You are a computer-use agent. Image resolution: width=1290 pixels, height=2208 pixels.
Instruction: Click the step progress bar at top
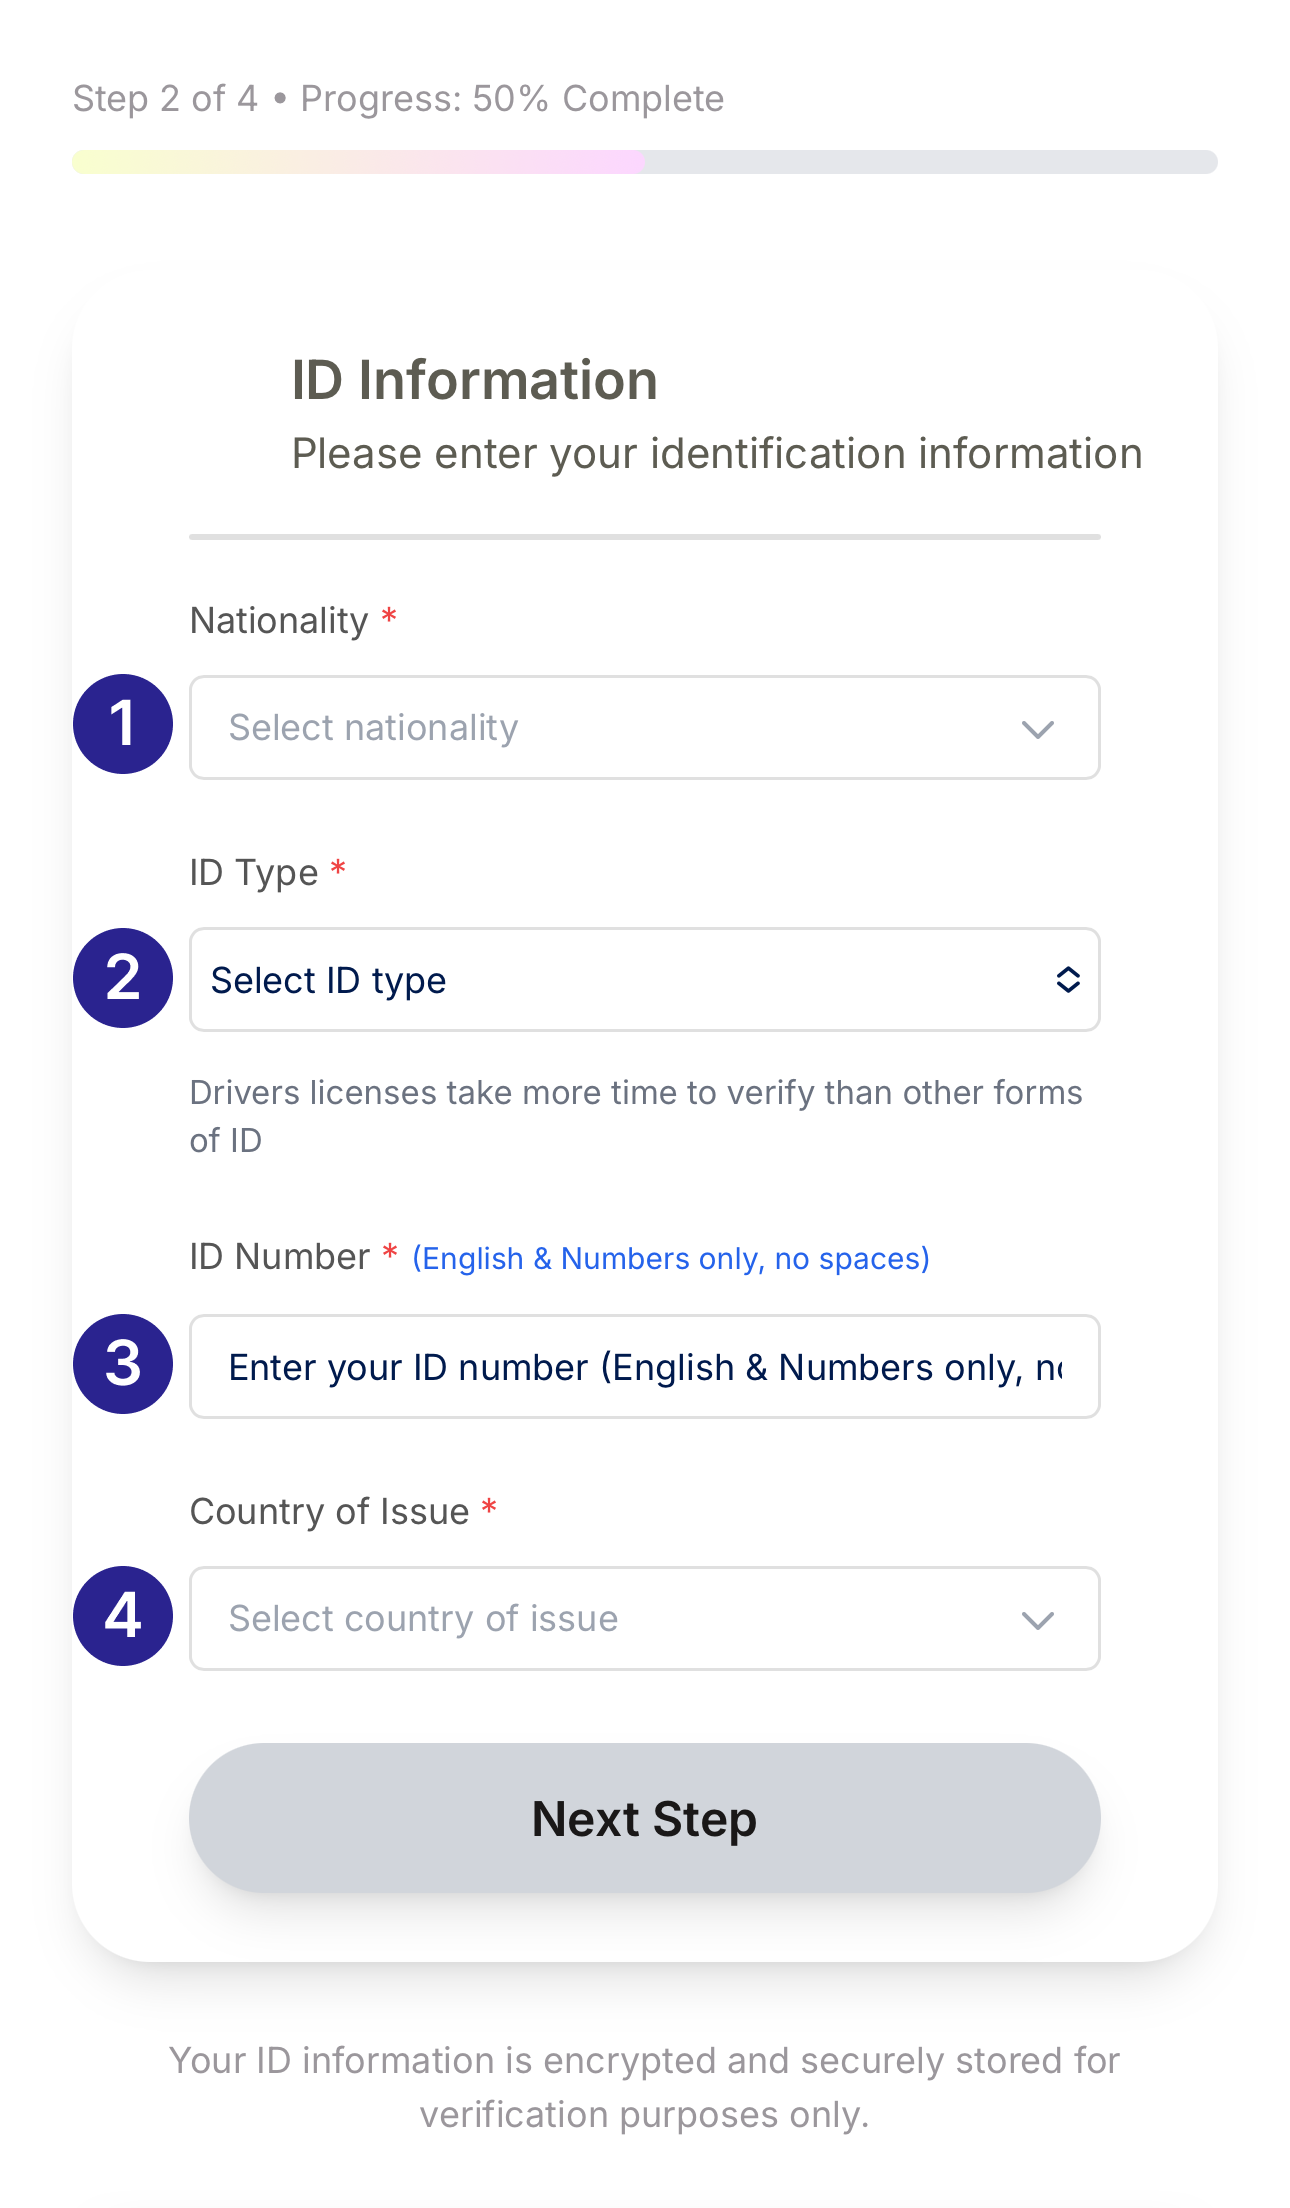pyautogui.click(x=644, y=162)
